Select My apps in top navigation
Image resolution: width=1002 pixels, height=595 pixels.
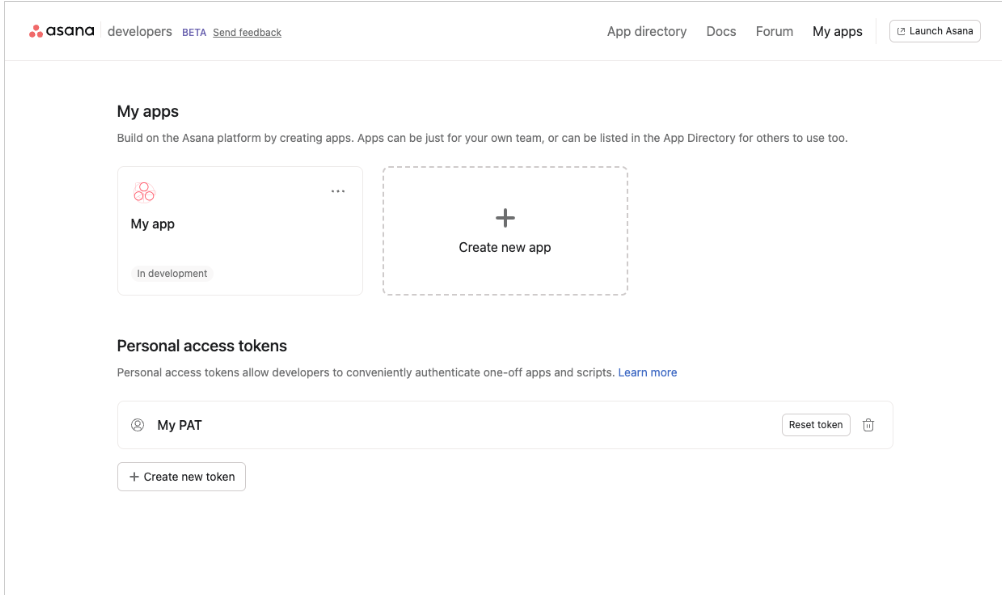pos(837,31)
